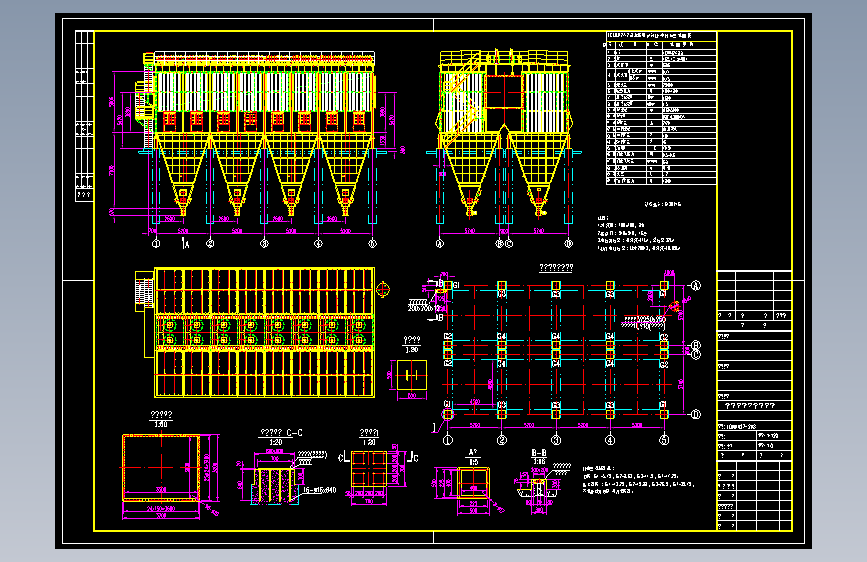
Task: Click the 1:20 scale title left of marker C
Action: pyautogui.click(x=369, y=437)
